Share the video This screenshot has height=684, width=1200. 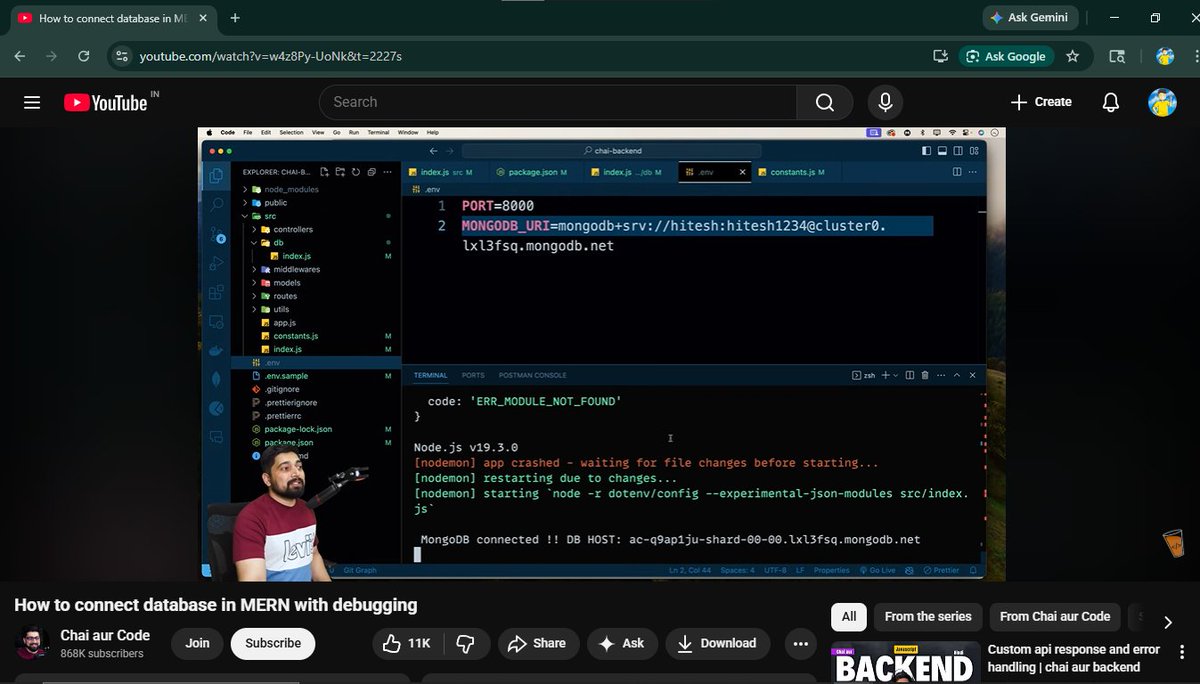[537, 643]
